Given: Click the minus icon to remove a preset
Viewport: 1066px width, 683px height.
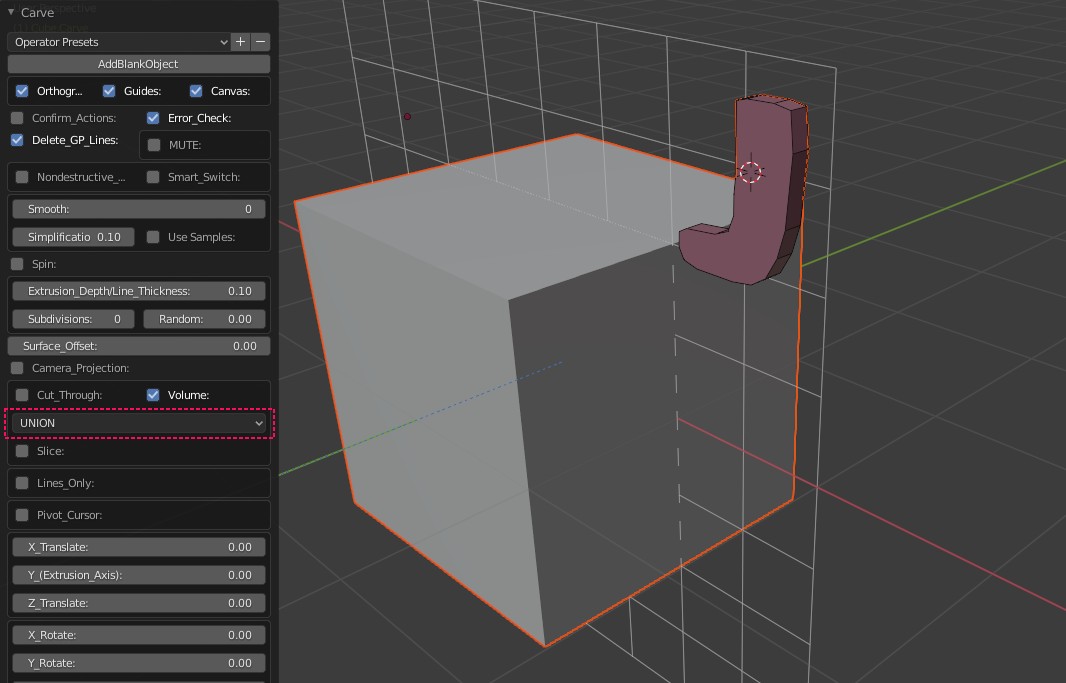Looking at the screenshot, I should tap(261, 42).
